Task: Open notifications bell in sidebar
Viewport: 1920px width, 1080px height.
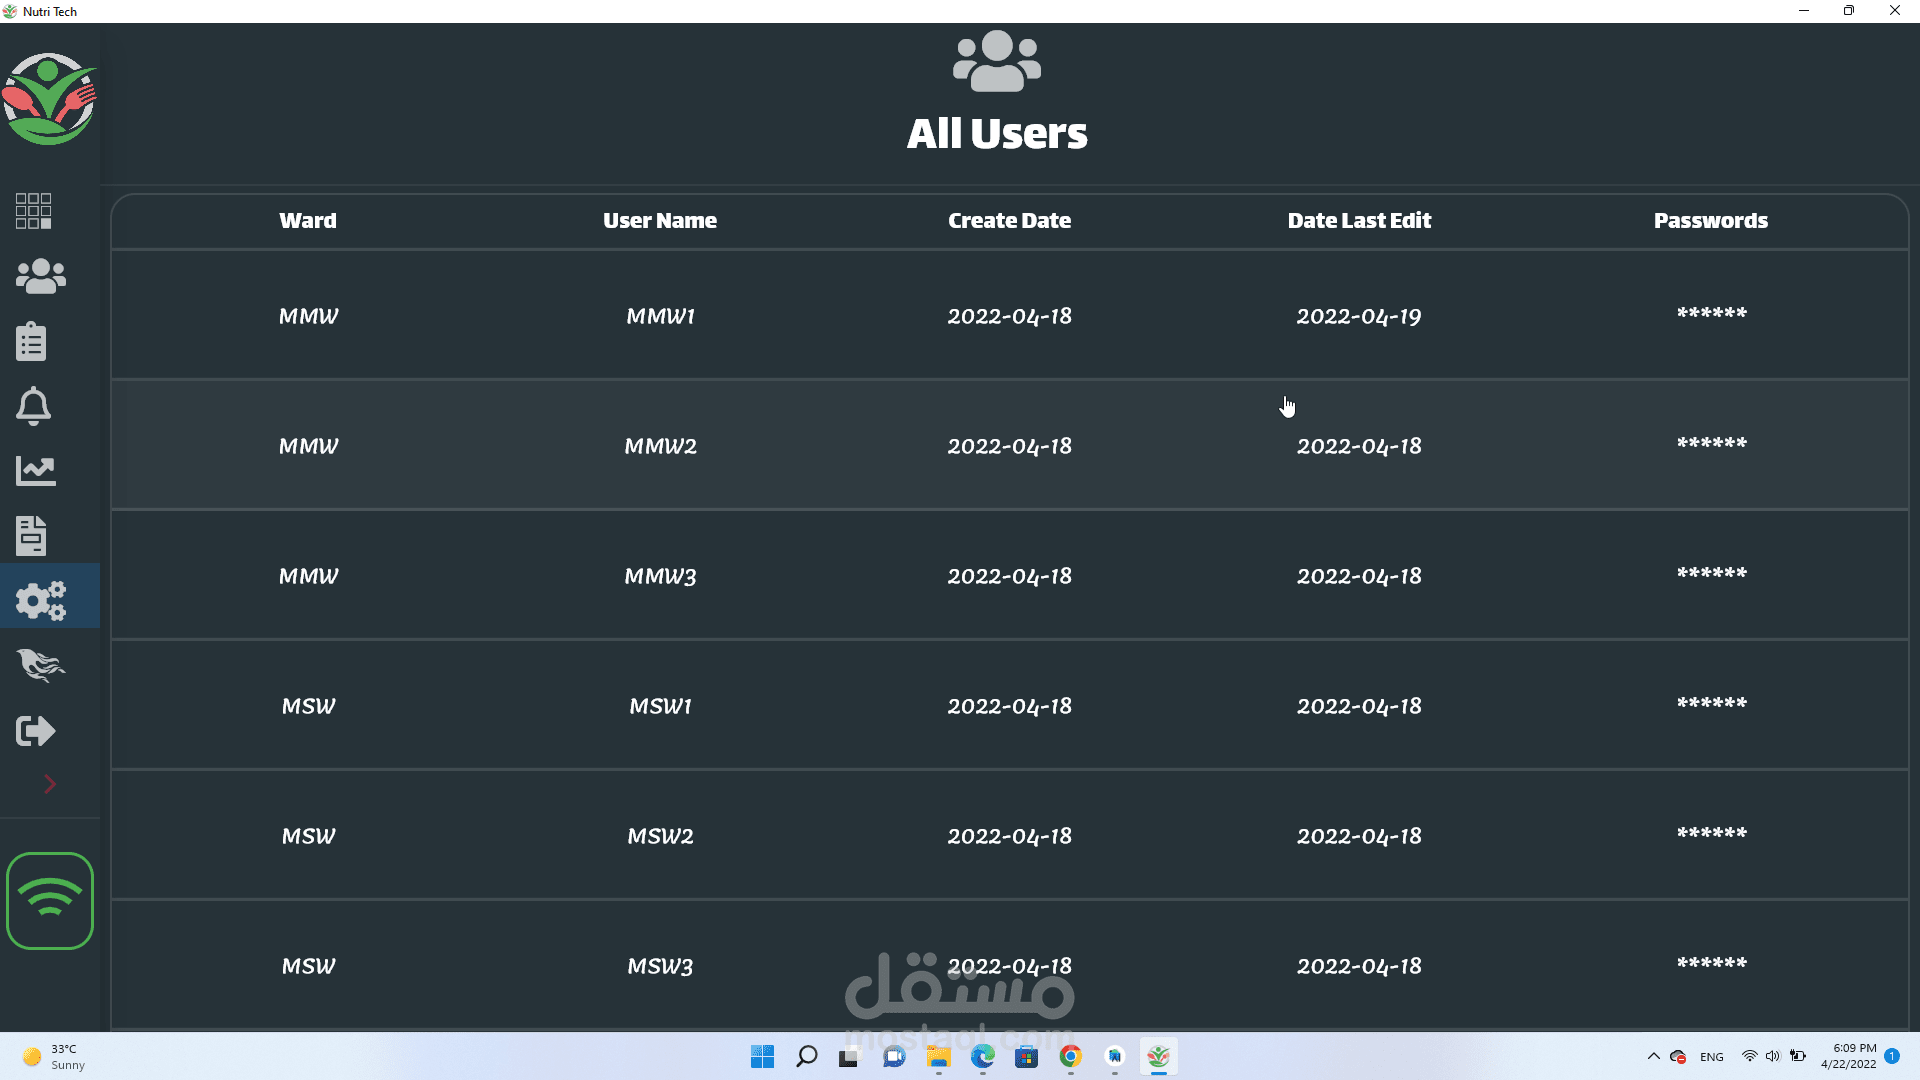Action: (x=34, y=406)
